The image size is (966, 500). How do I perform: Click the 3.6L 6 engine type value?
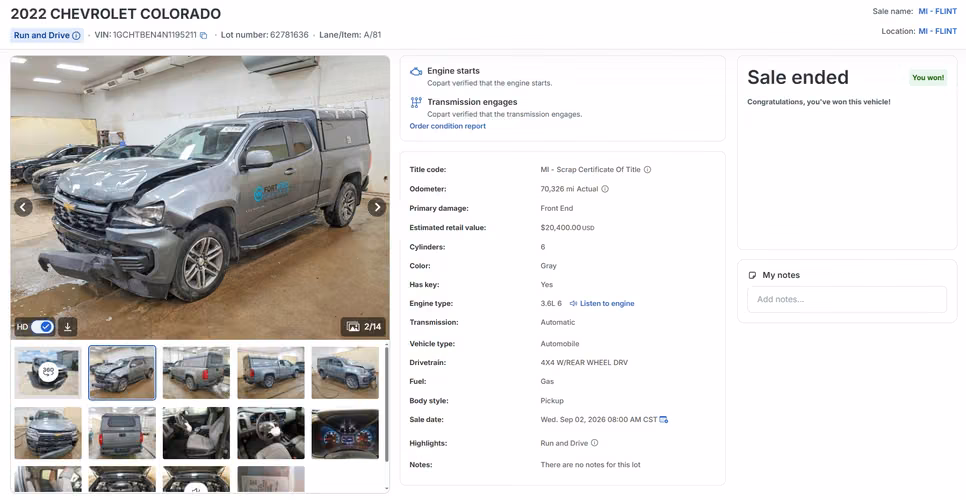pos(551,304)
